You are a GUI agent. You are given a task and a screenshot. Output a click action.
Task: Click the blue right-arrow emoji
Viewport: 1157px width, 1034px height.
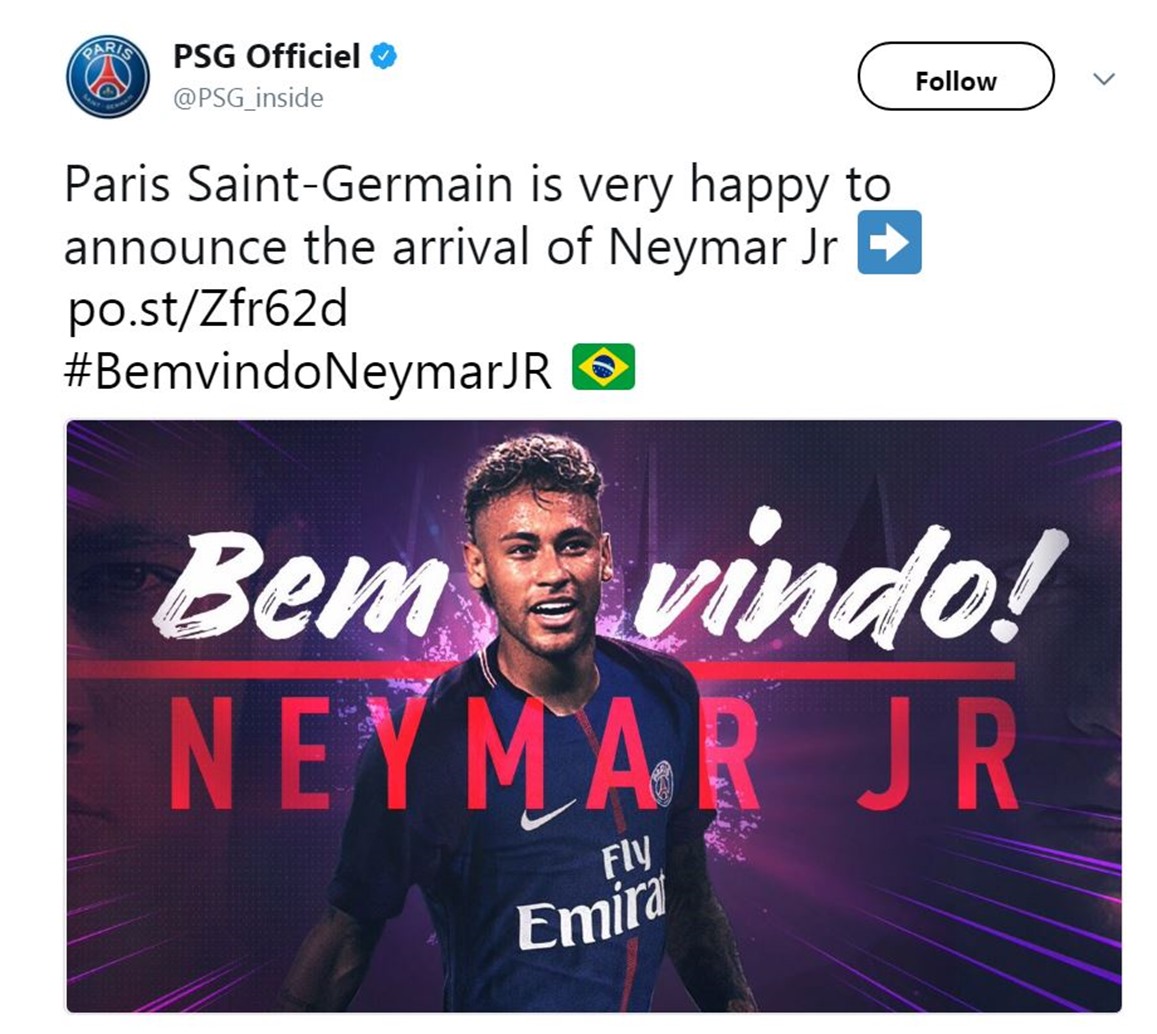(x=889, y=242)
